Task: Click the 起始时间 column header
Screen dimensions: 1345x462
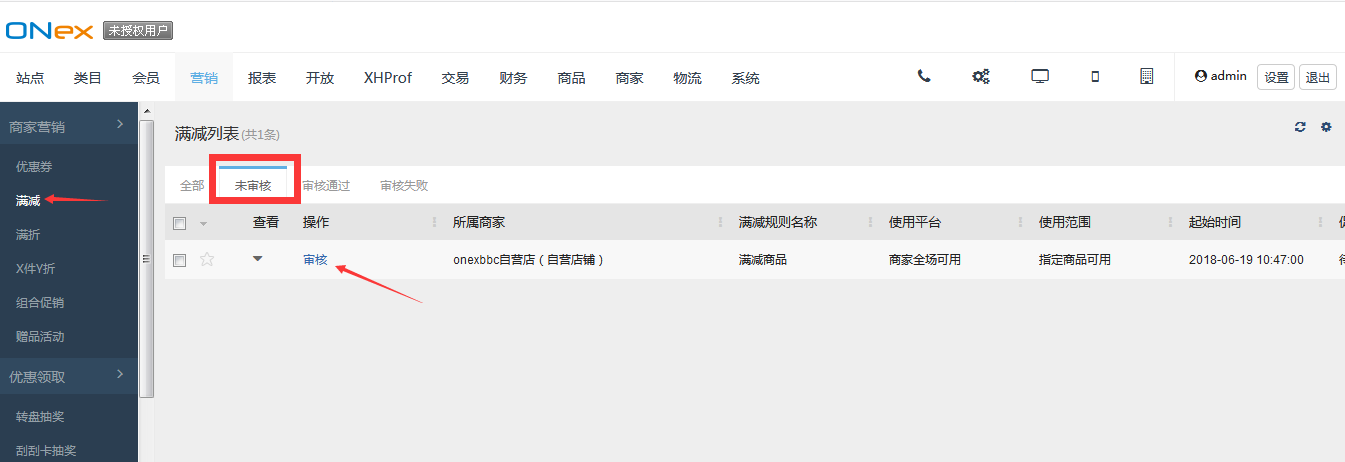Action: [1214, 222]
